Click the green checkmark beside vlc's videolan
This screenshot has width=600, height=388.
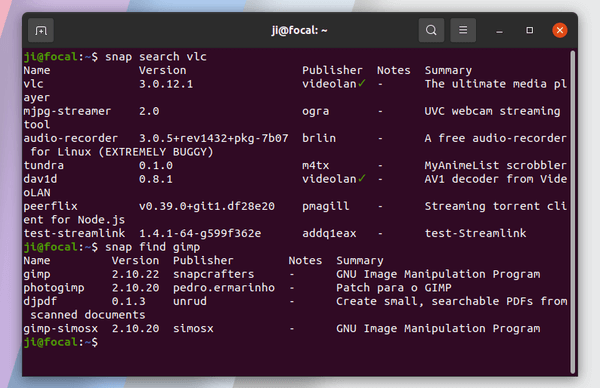click(362, 83)
